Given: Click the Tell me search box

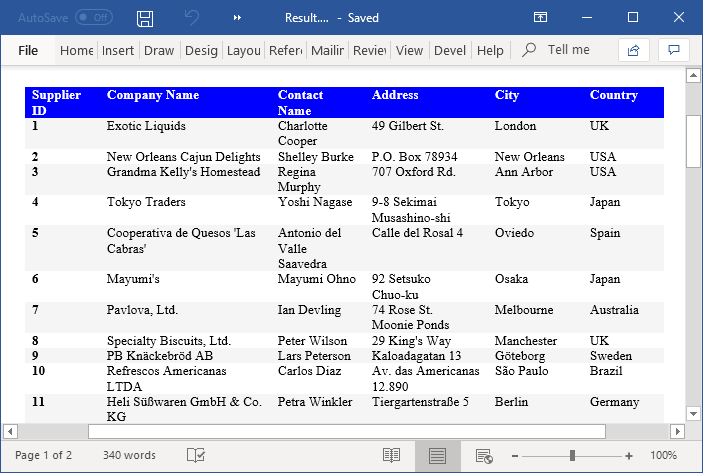Looking at the screenshot, I should point(568,50).
